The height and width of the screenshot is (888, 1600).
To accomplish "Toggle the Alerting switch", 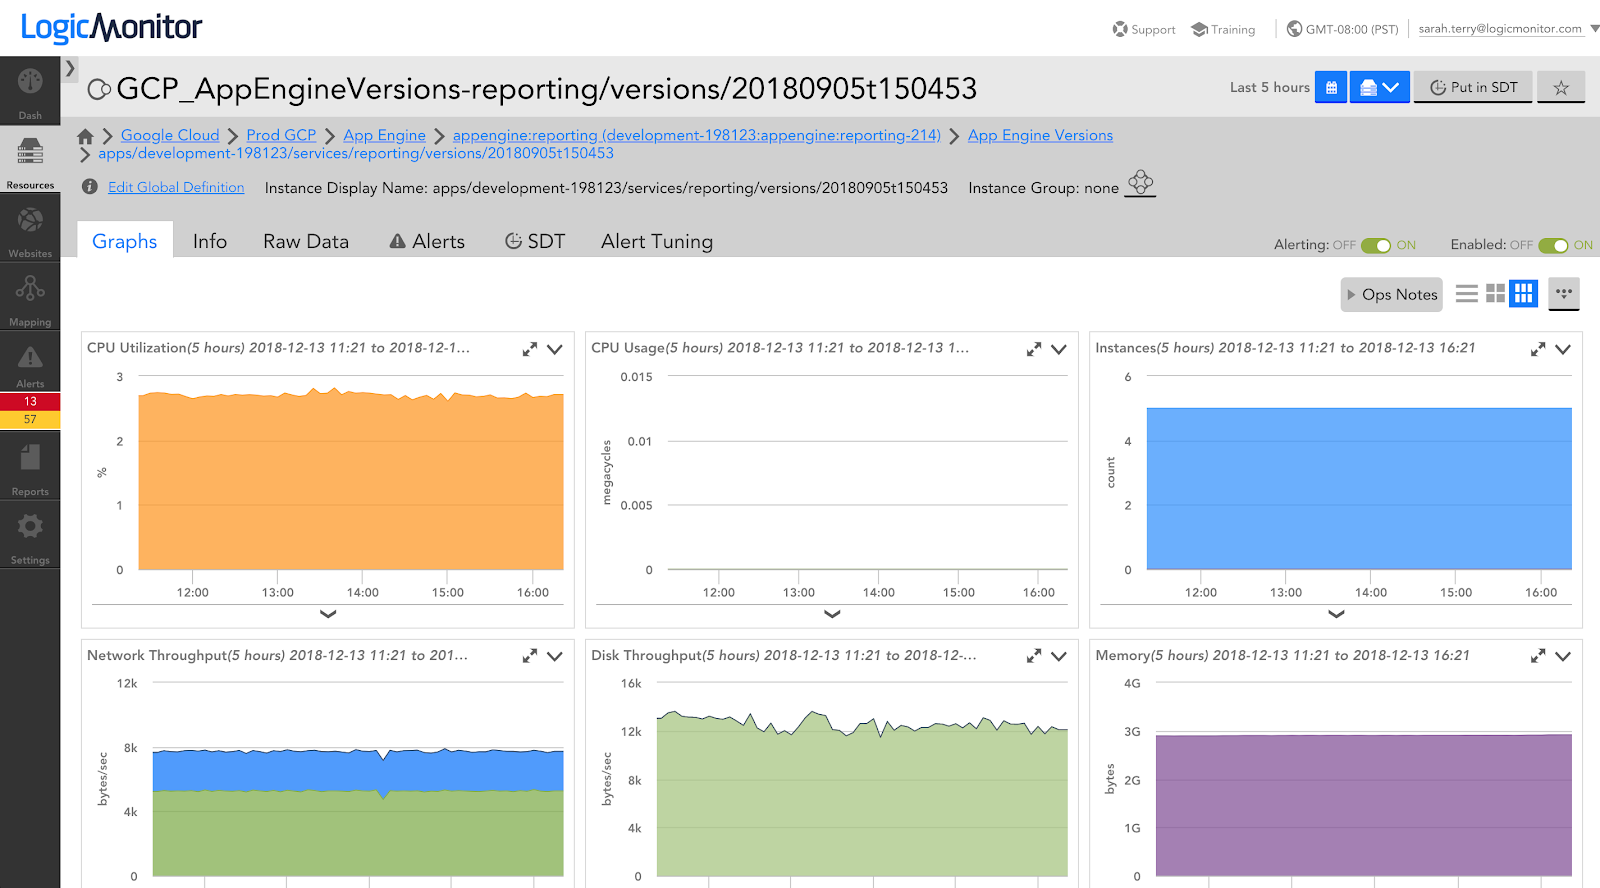I will click(x=1376, y=245).
